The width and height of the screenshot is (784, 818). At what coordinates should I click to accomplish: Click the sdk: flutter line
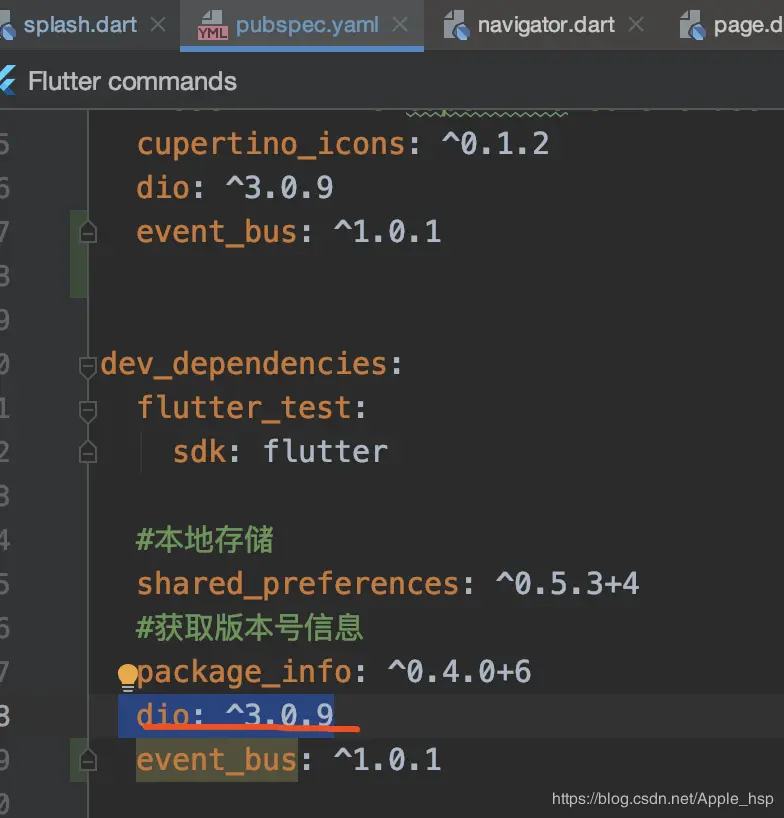280,452
